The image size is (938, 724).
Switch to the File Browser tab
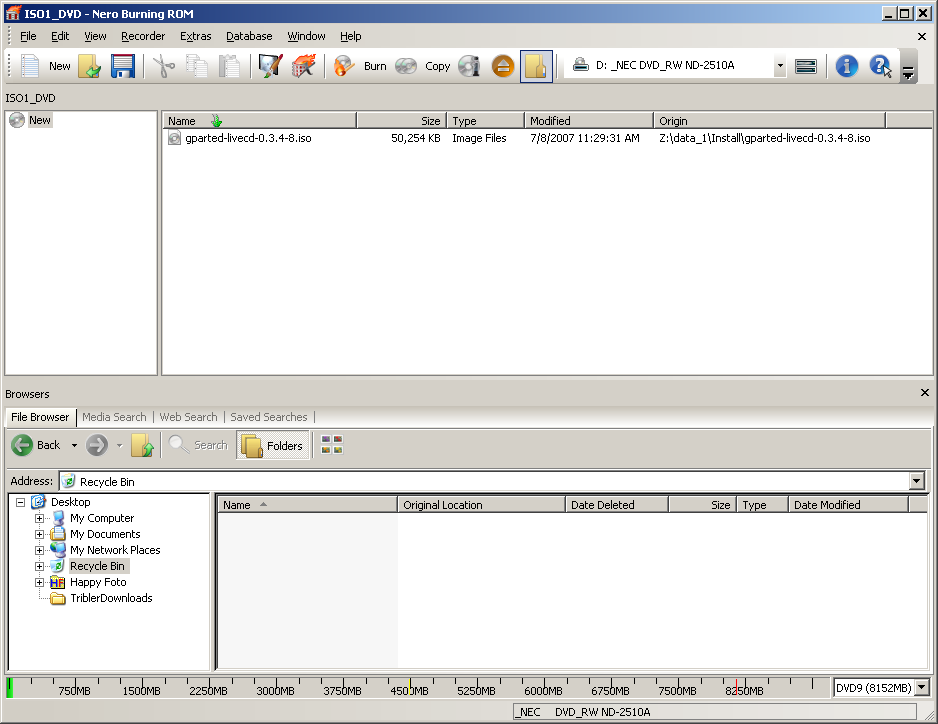[x=40, y=417]
